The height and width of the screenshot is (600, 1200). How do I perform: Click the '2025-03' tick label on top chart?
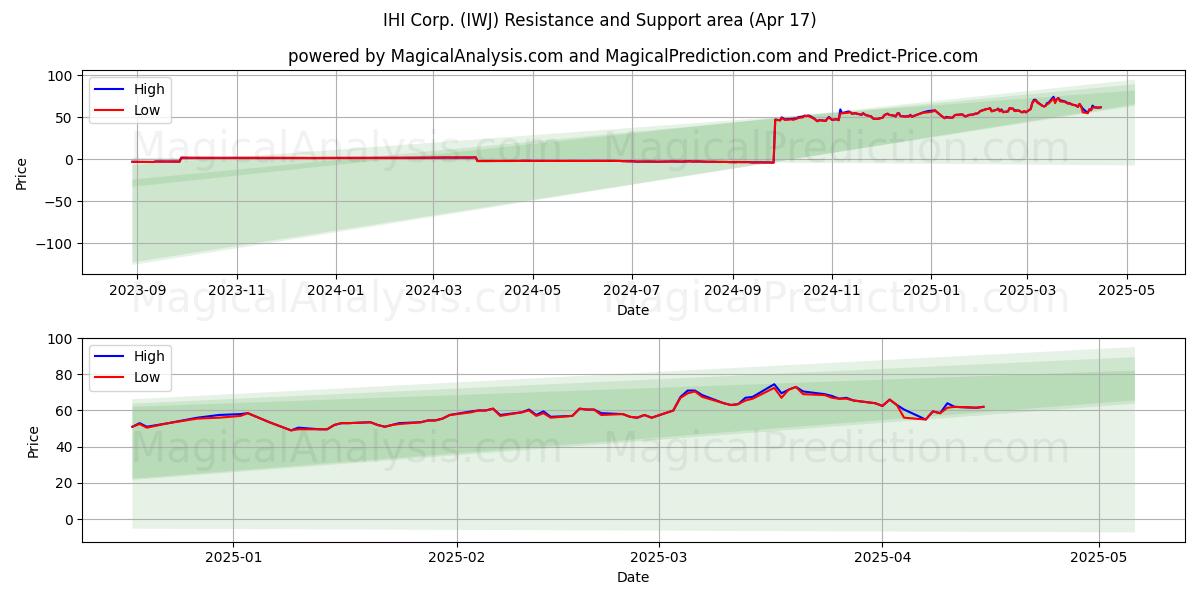pos(1027,291)
